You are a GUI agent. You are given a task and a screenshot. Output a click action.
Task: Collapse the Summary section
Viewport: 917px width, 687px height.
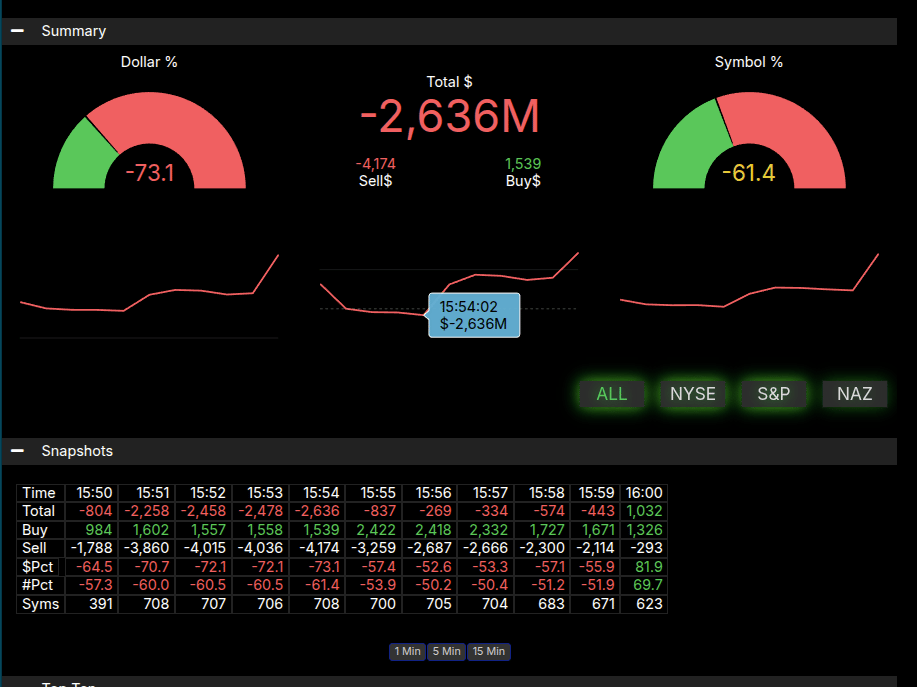[17, 31]
